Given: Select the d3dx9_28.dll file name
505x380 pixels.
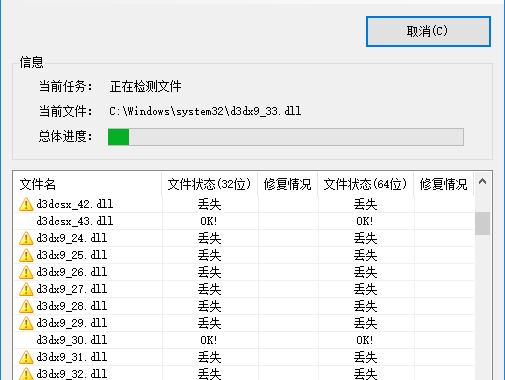Looking at the screenshot, I should click(72, 306).
